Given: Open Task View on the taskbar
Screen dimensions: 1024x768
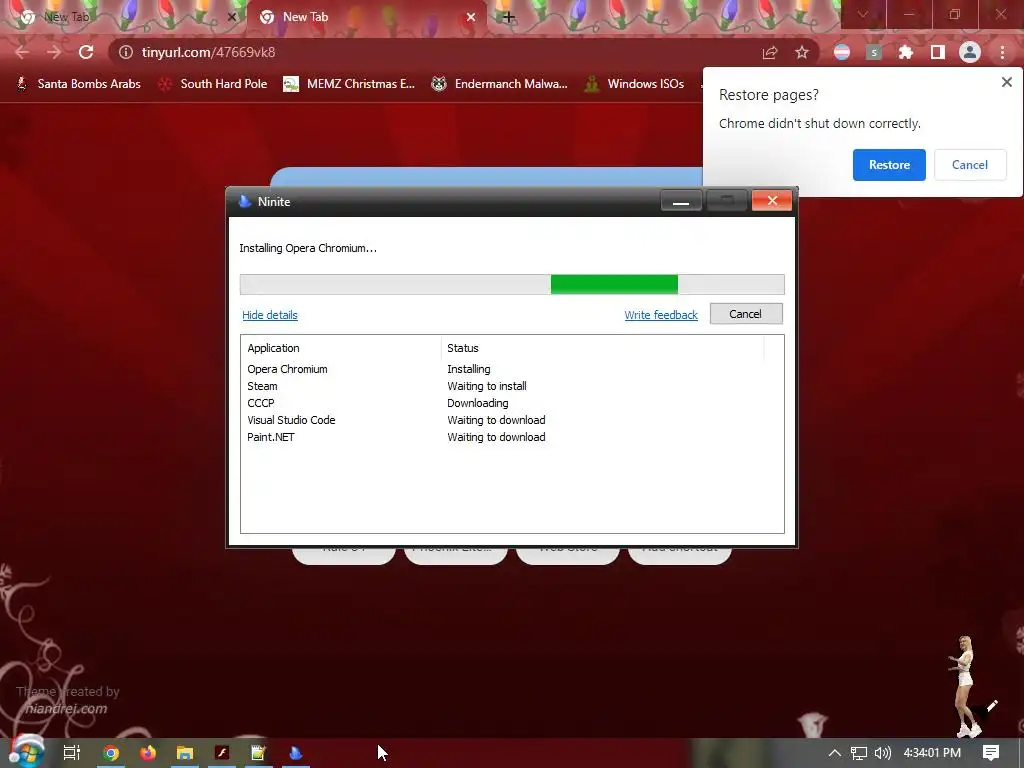Looking at the screenshot, I should pyautogui.click(x=72, y=753).
